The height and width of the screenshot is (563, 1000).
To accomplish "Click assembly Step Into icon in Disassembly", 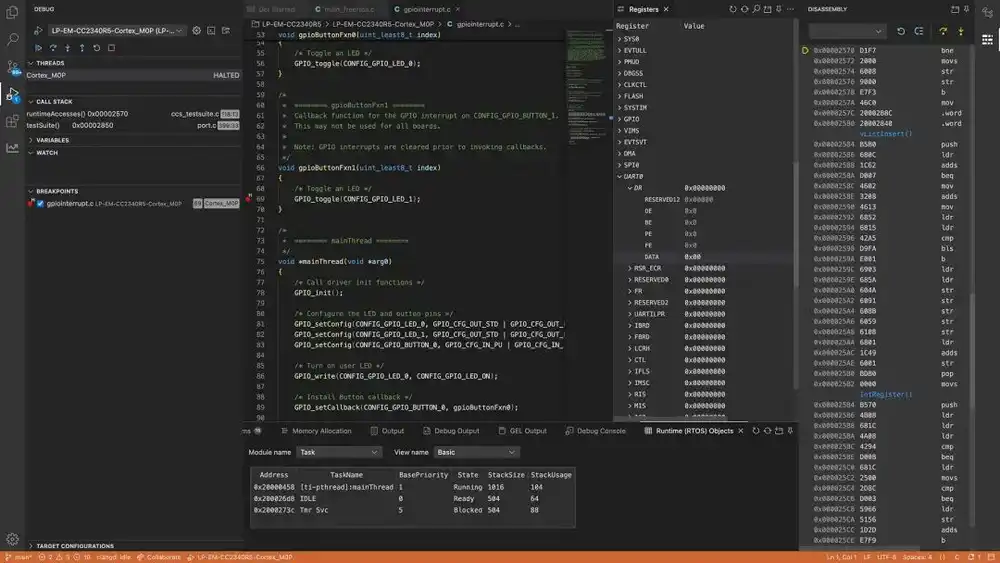I will coord(961,31).
